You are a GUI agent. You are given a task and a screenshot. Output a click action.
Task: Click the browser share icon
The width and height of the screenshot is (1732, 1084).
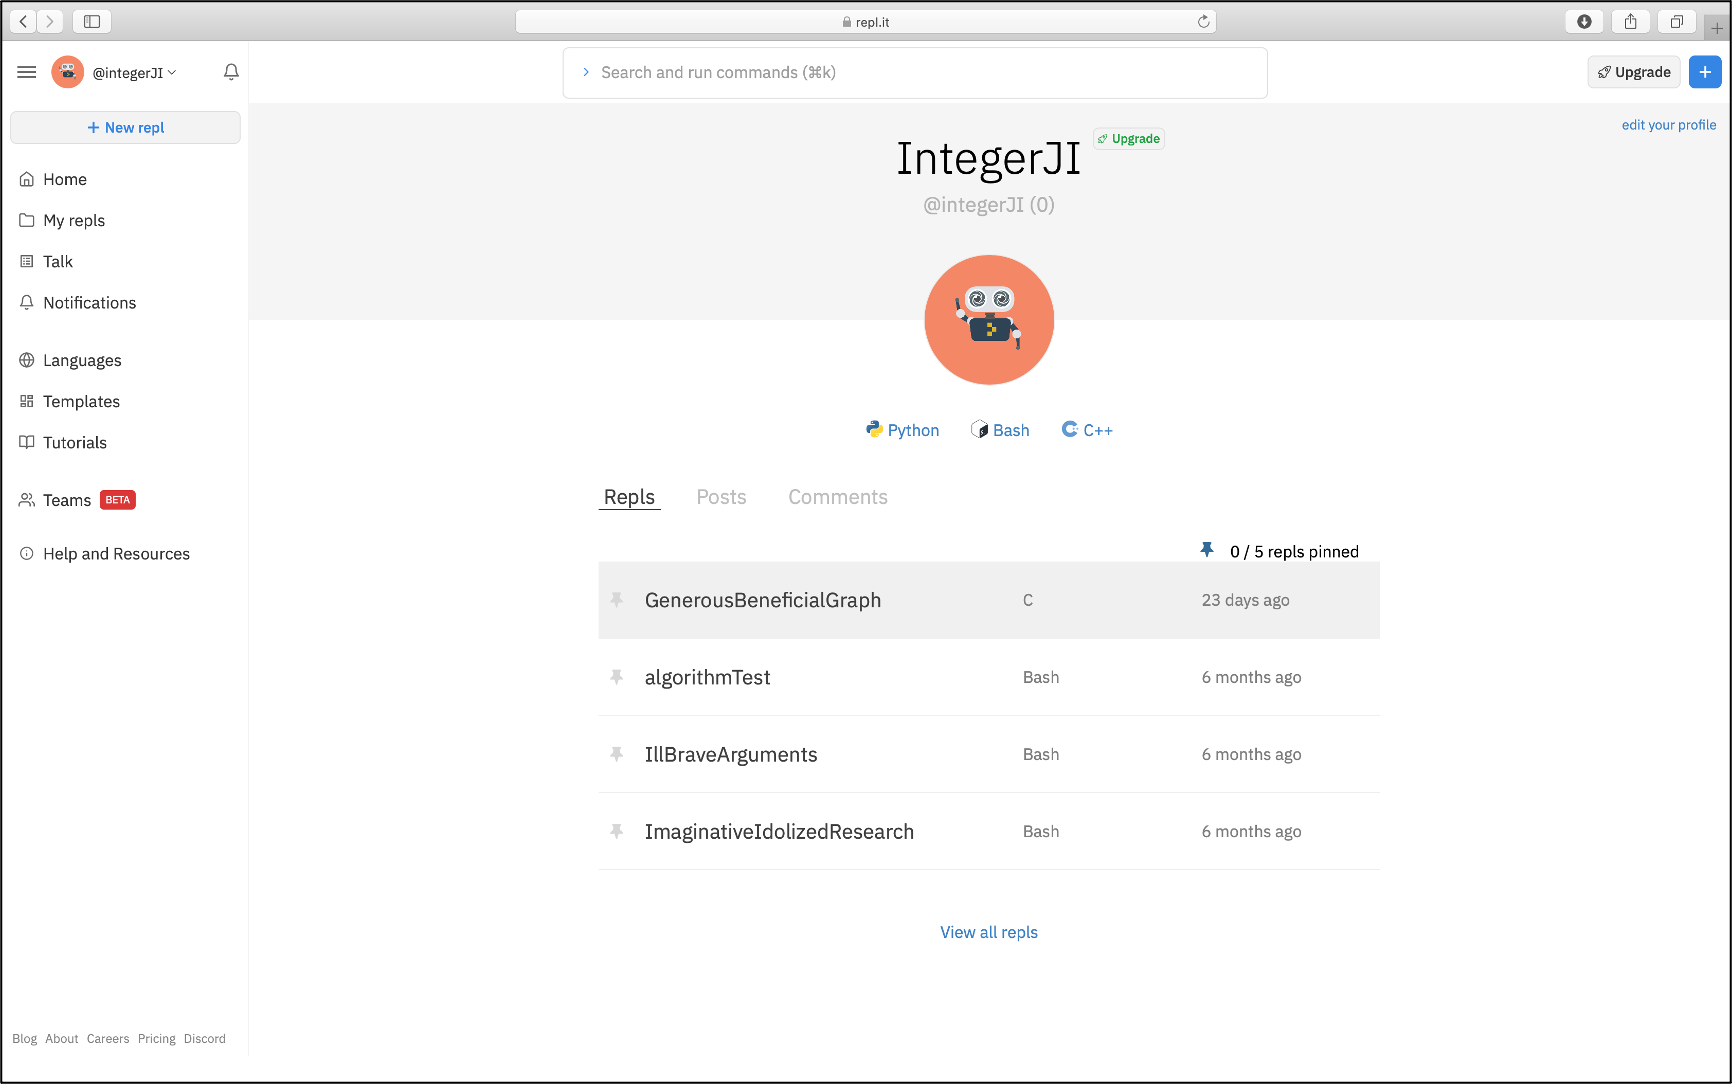[x=1631, y=21]
